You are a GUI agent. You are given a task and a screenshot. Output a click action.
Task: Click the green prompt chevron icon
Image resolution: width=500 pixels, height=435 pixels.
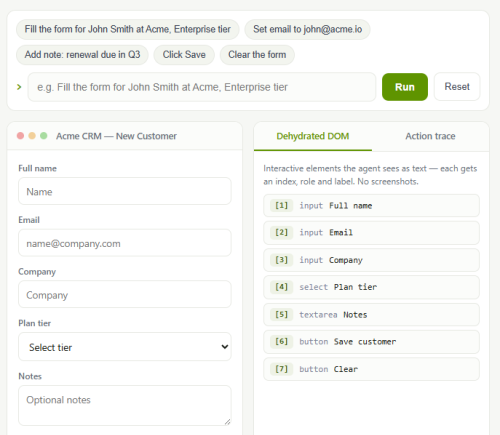point(19,87)
